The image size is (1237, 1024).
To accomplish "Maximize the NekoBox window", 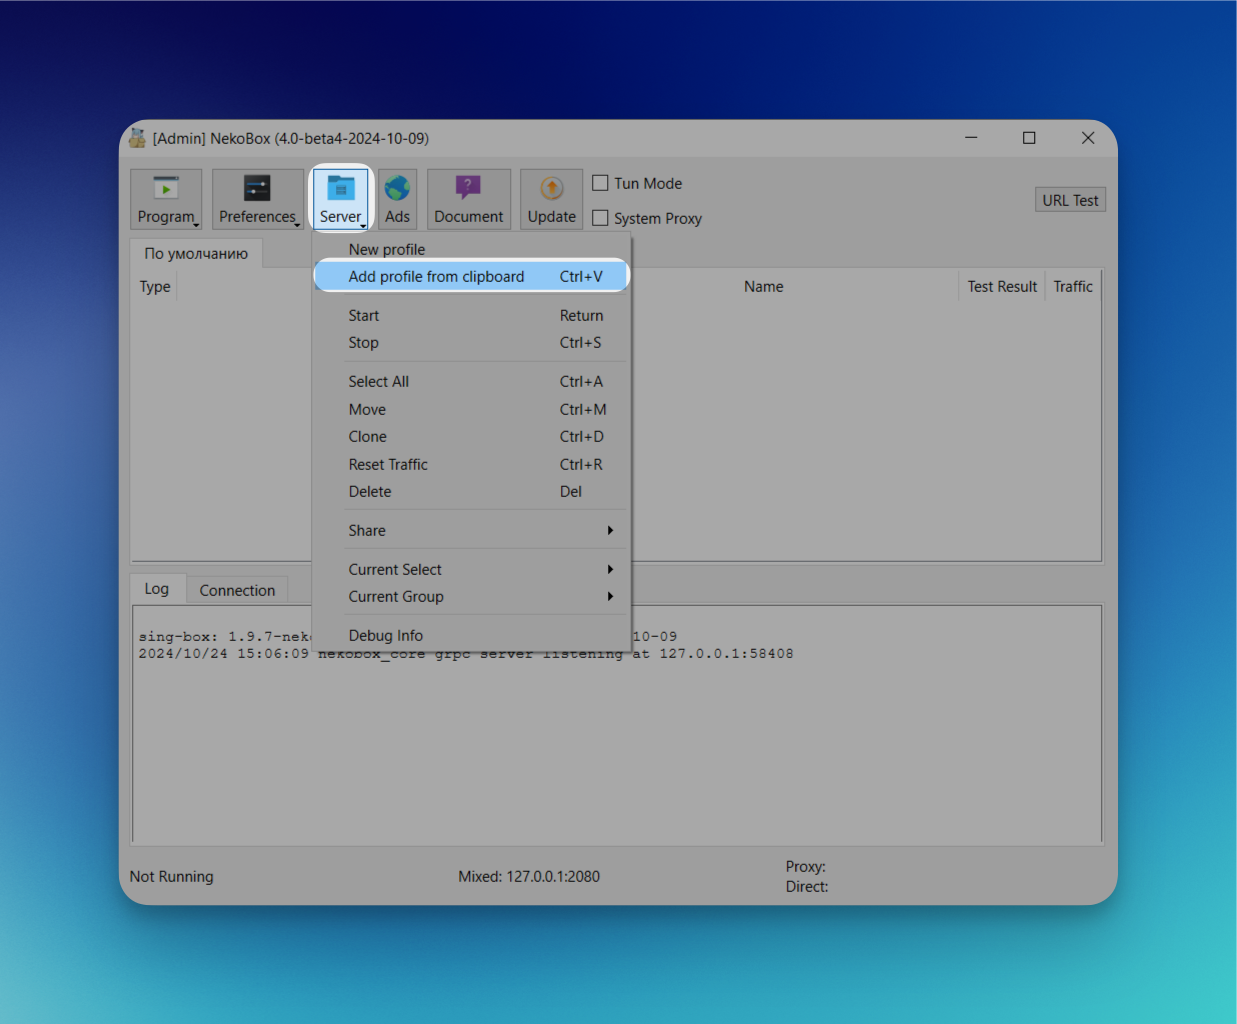I will click(x=1029, y=138).
